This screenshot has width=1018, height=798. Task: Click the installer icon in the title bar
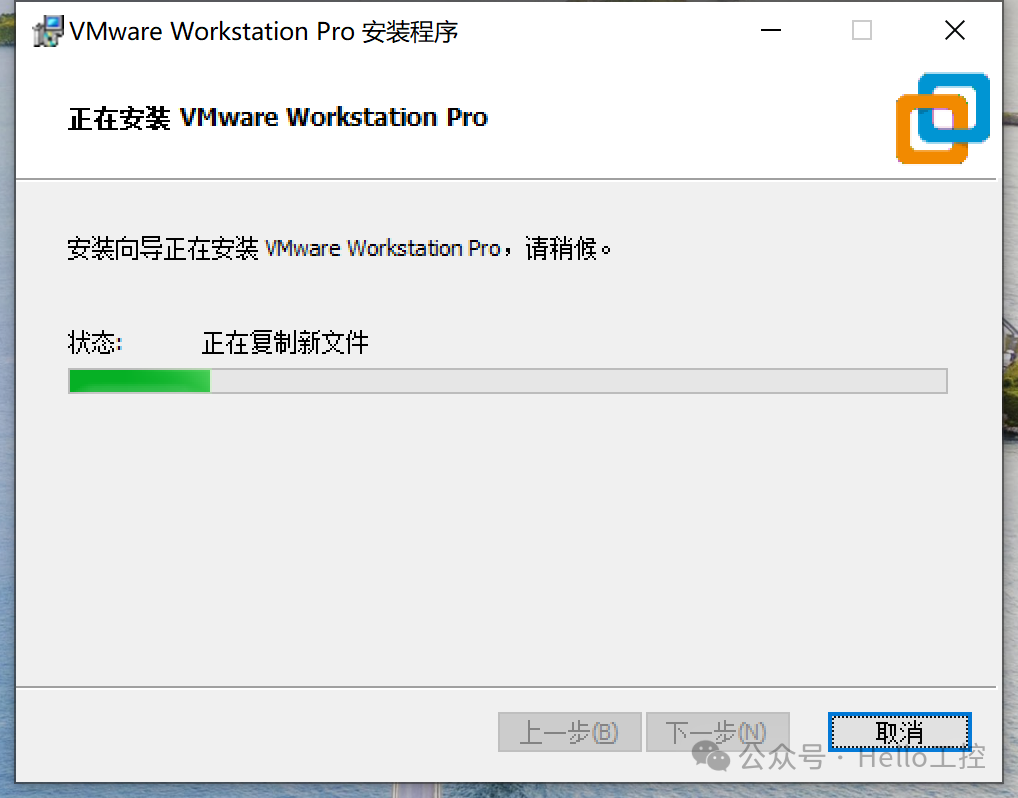(48, 31)
